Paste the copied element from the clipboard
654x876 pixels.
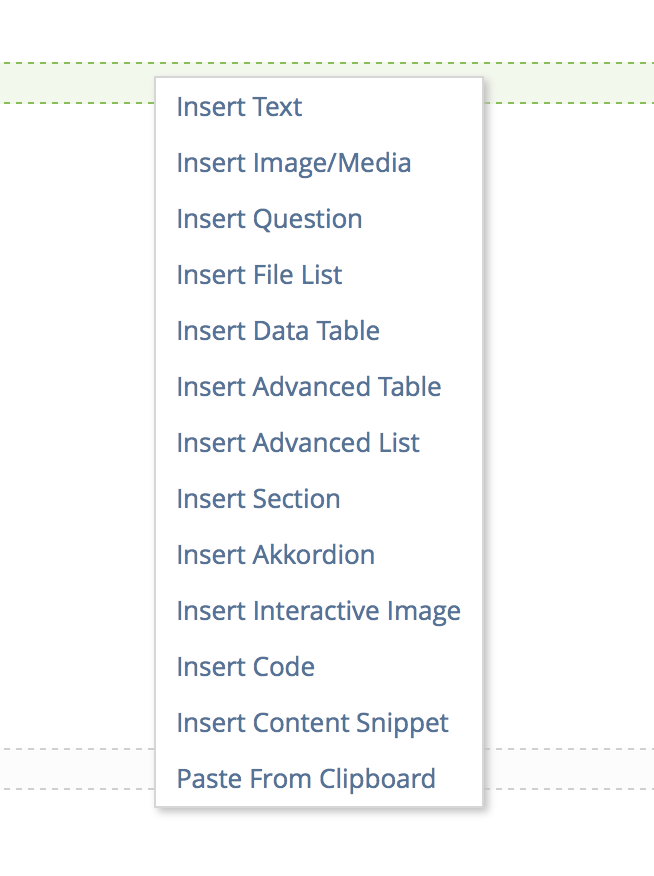[x=305, y=779]
